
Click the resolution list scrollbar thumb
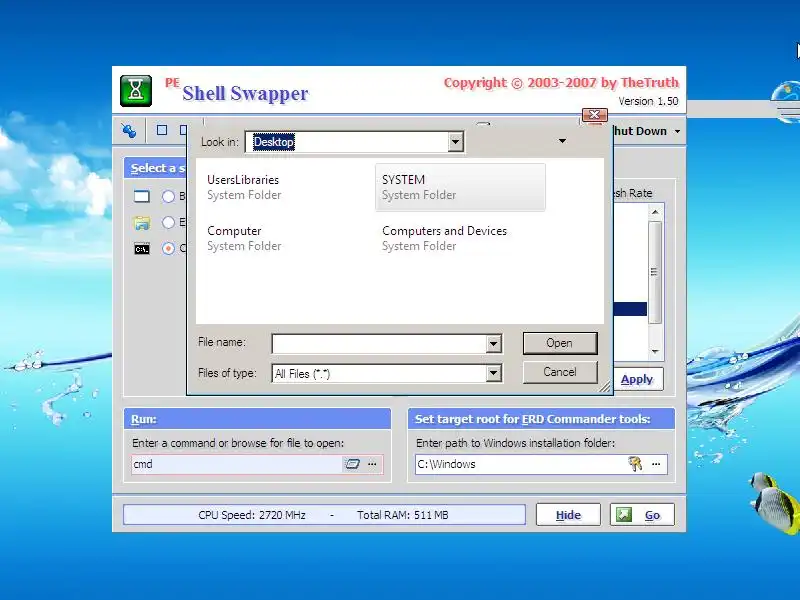pyautogui.click(x=655, y=272)
